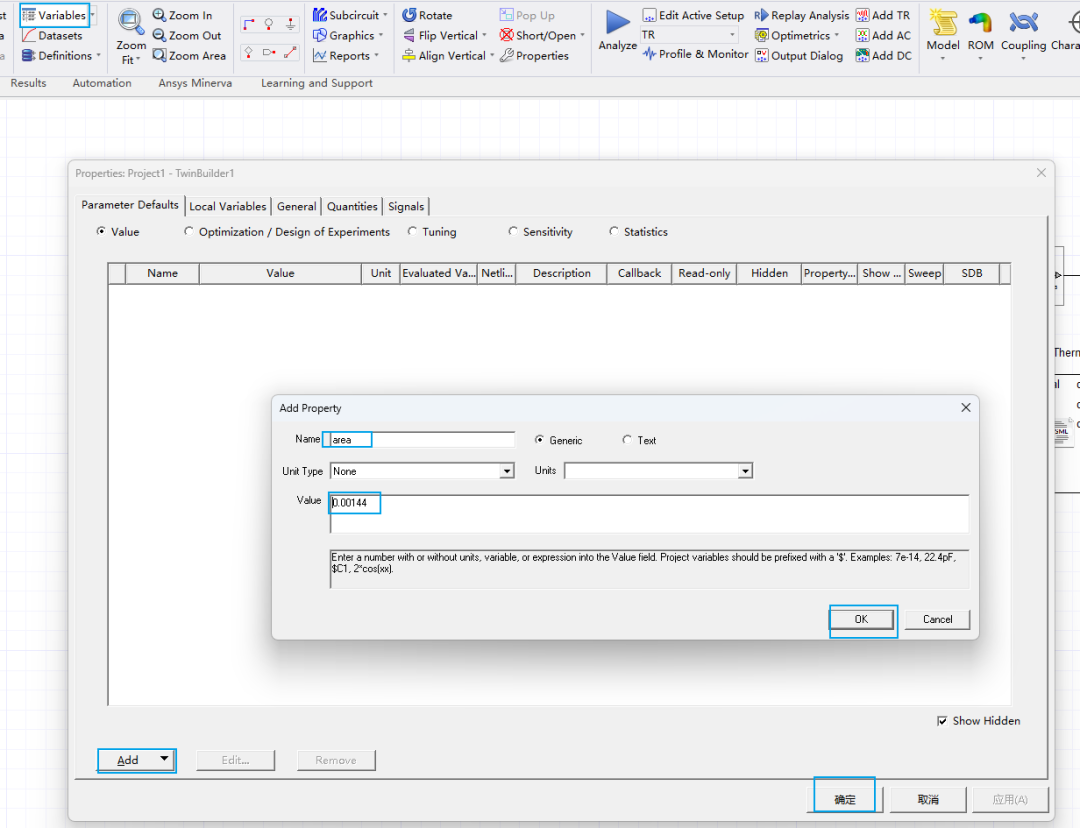Uncheck the Show Hidden checkbox

coord(942,721)
